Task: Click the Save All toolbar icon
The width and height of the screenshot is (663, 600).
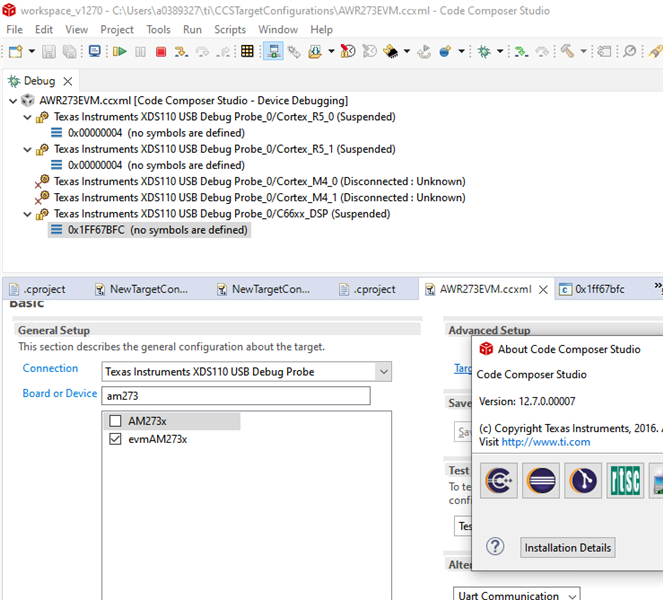Action: [69, 52]
